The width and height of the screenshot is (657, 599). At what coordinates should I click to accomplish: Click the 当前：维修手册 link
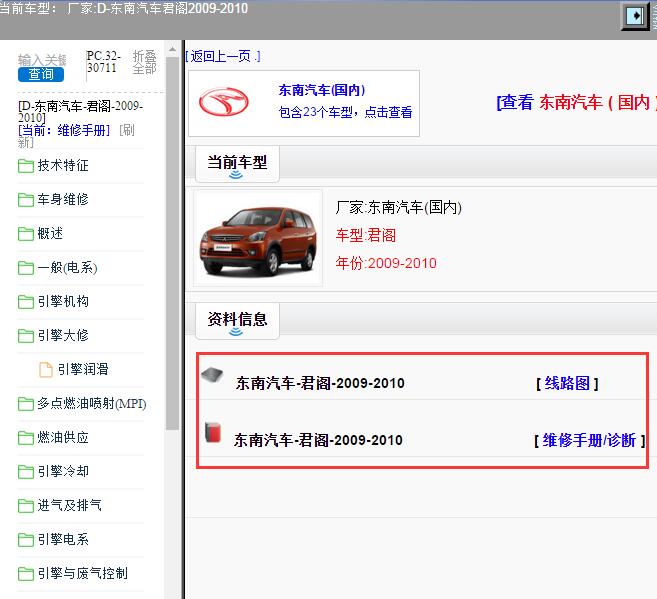click(x=64, y=130)
